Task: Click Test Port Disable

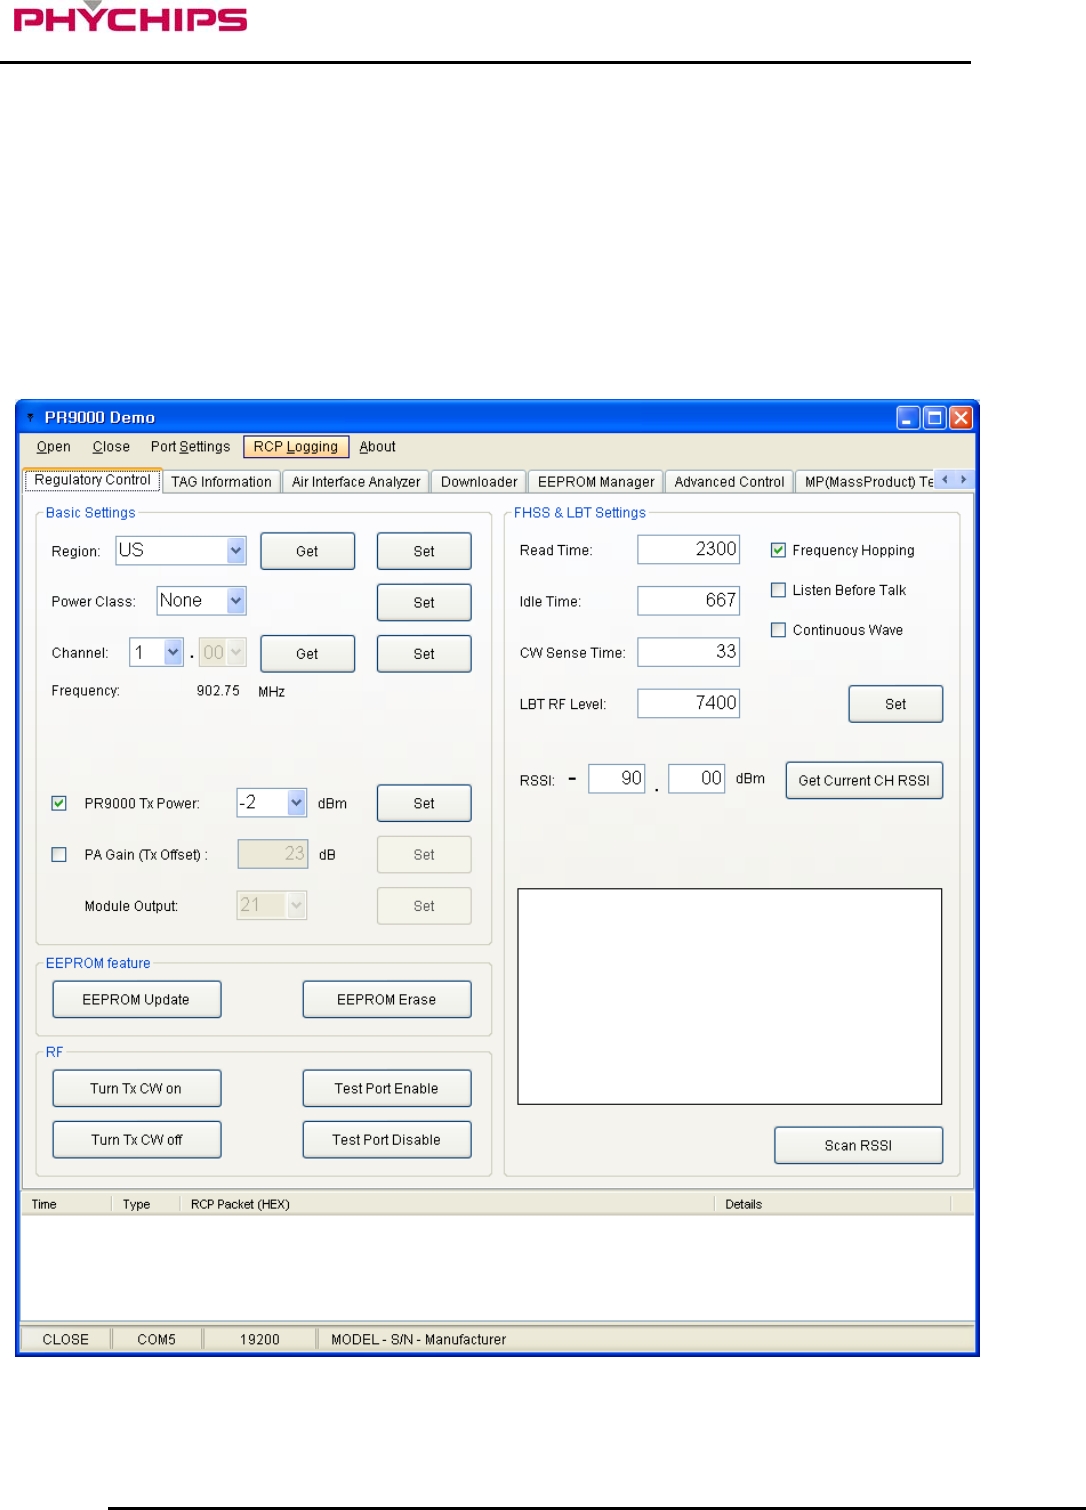Action: pos(386,1139)
